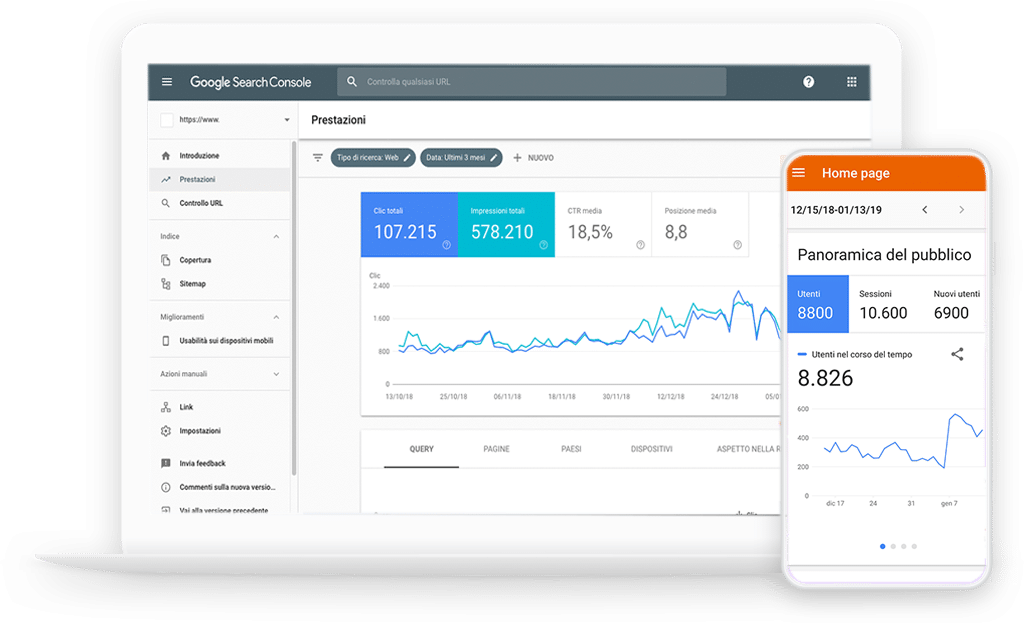Open the Google apps grid icon
This screenshot has height=623, width=1024.
[852, 82]
